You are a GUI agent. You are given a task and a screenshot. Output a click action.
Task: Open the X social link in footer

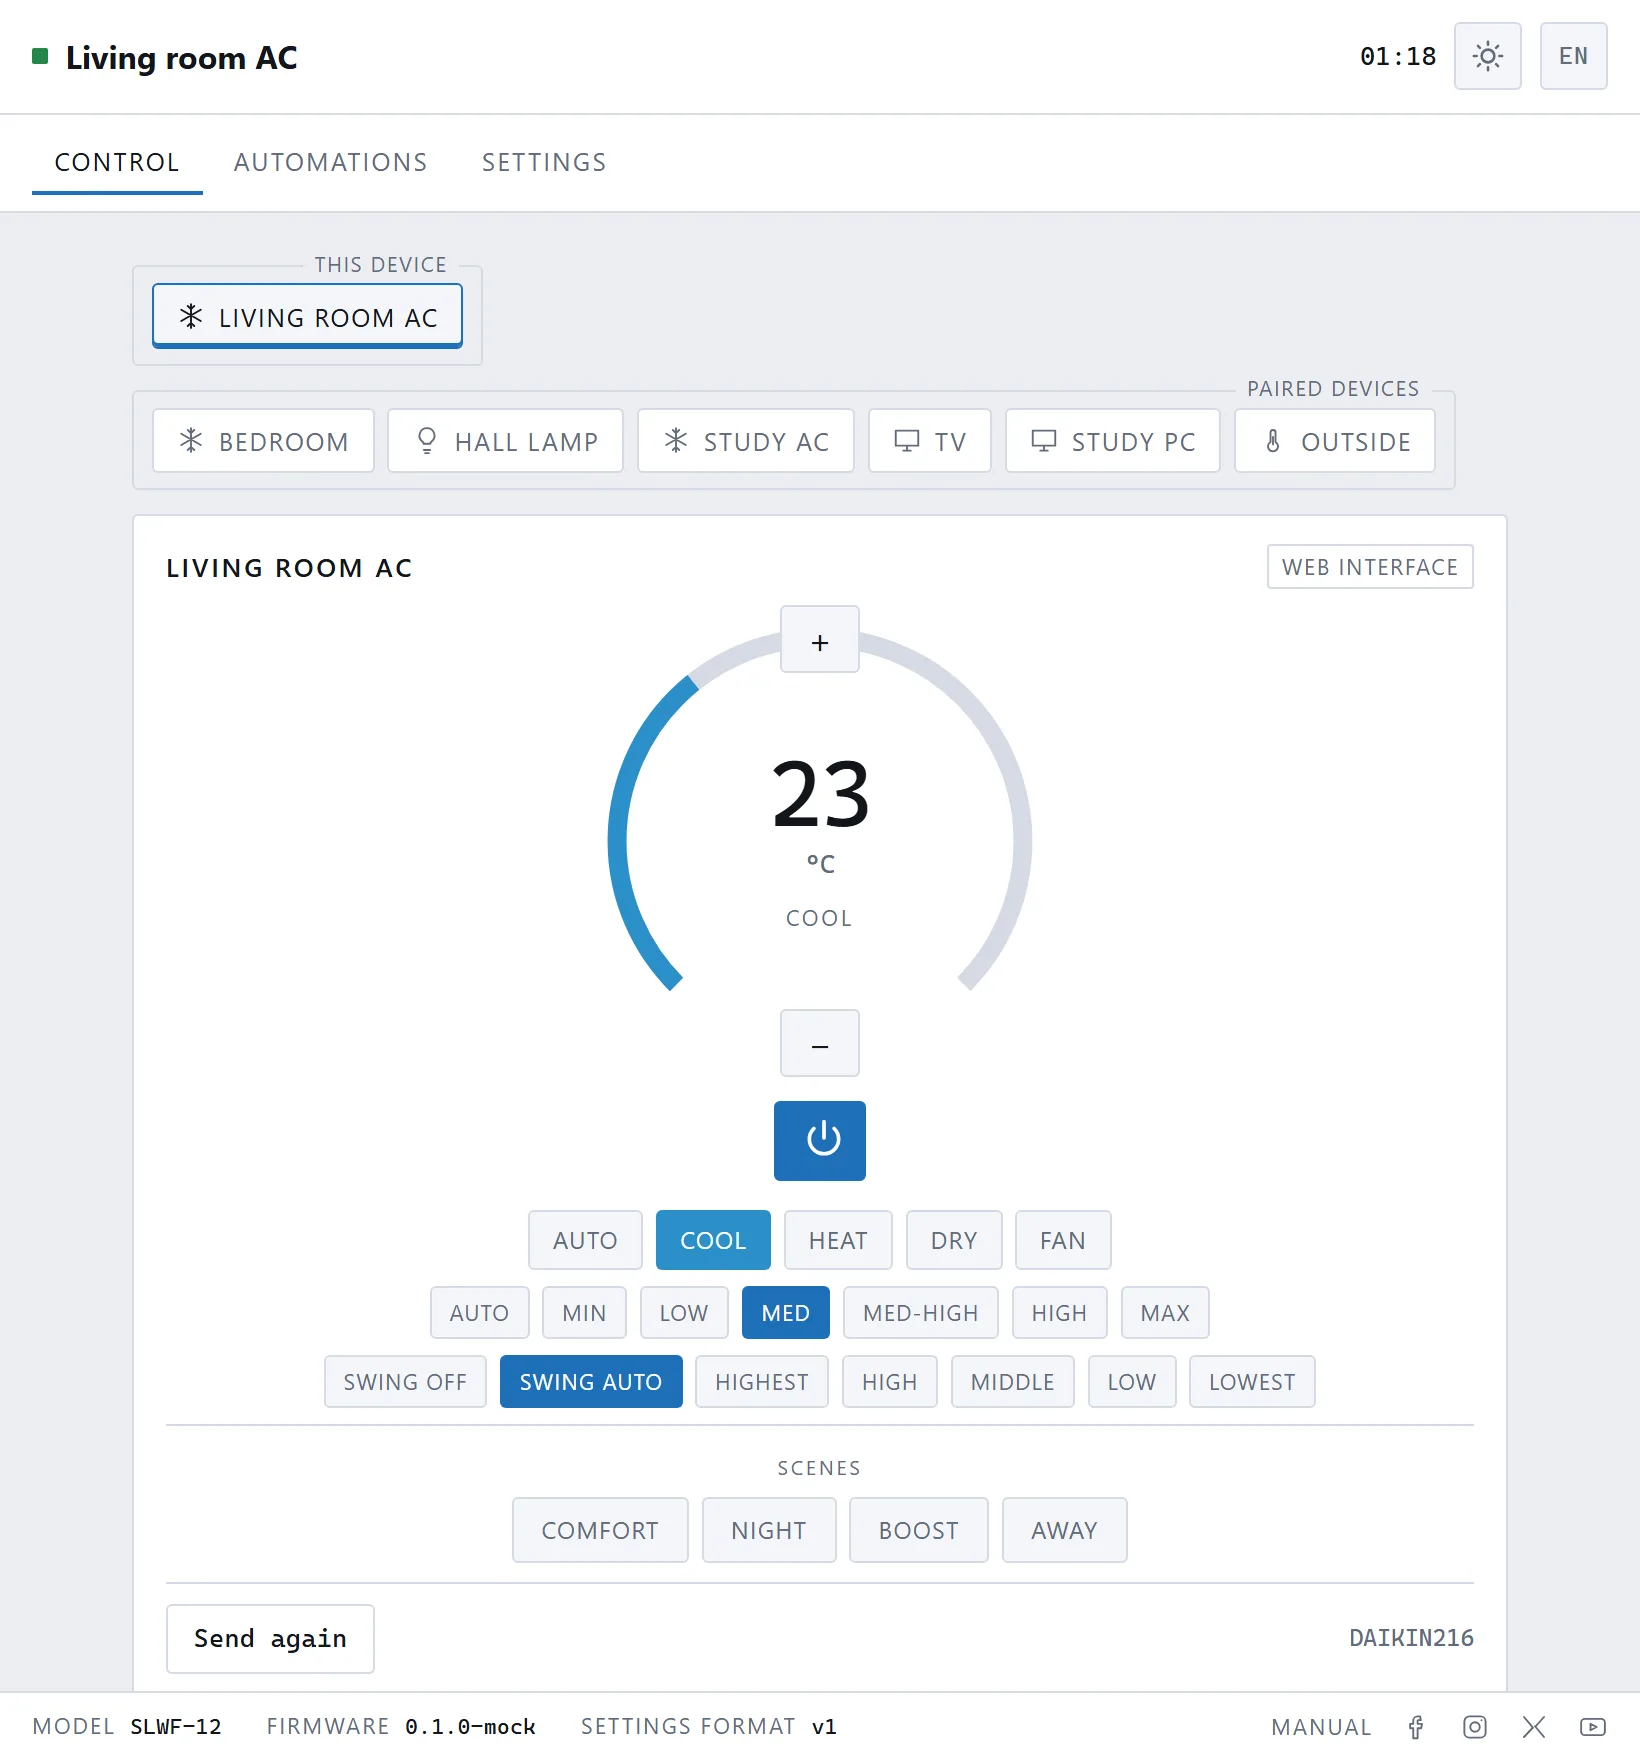1533,1727
